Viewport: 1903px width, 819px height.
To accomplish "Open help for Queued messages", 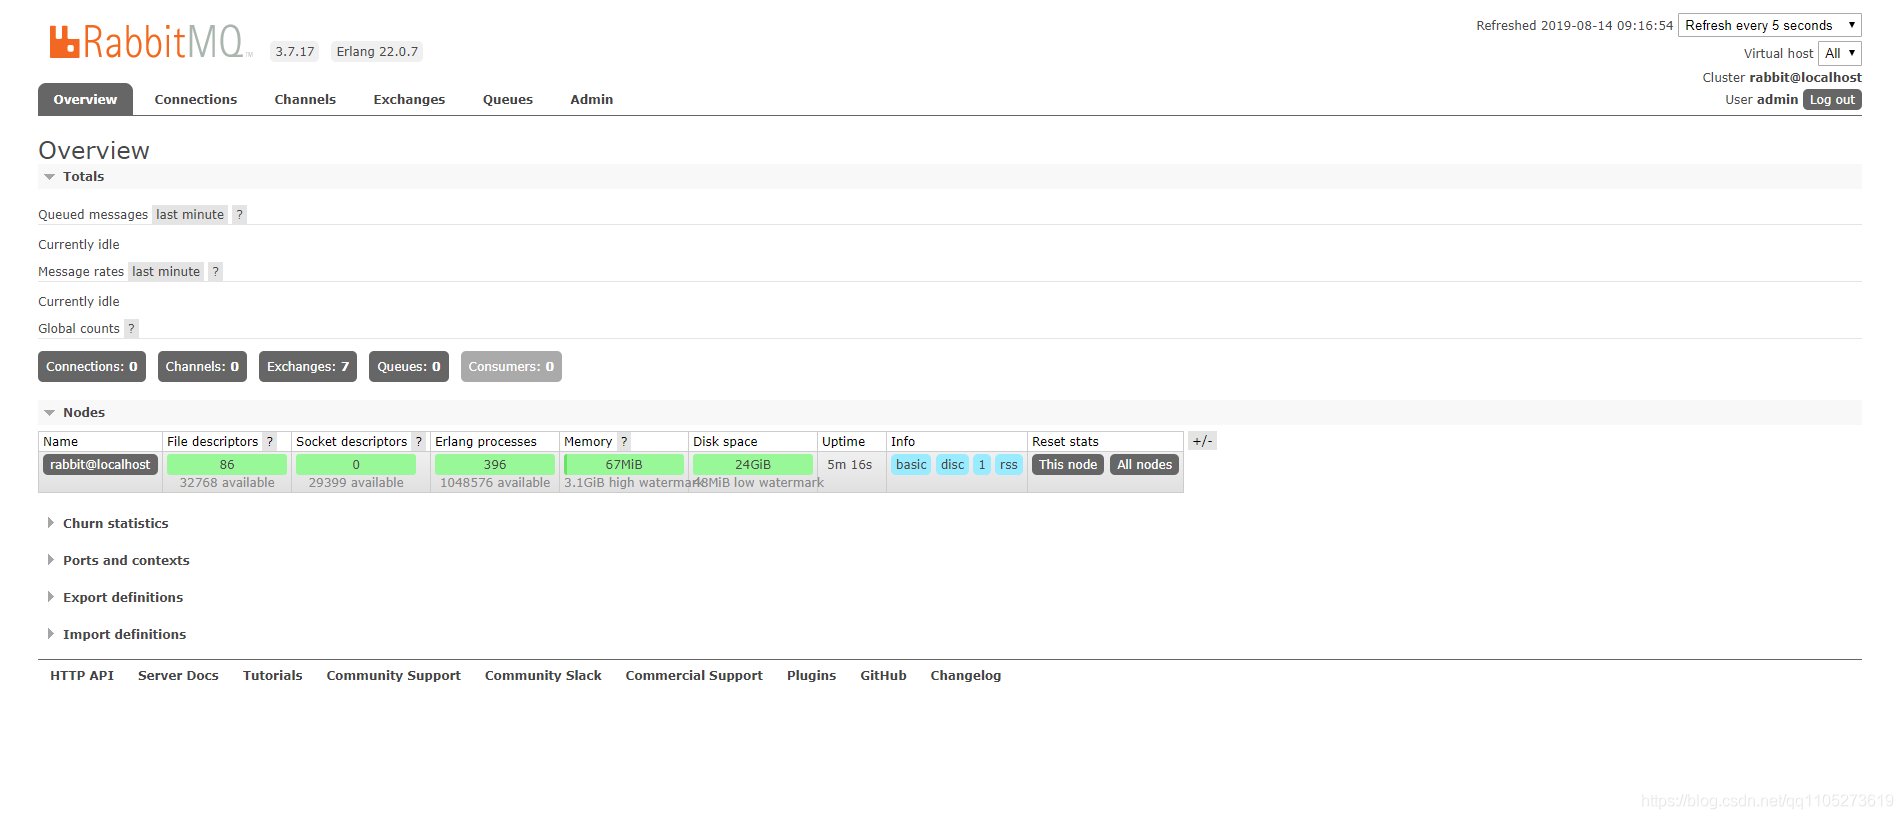I will [239, 214].
